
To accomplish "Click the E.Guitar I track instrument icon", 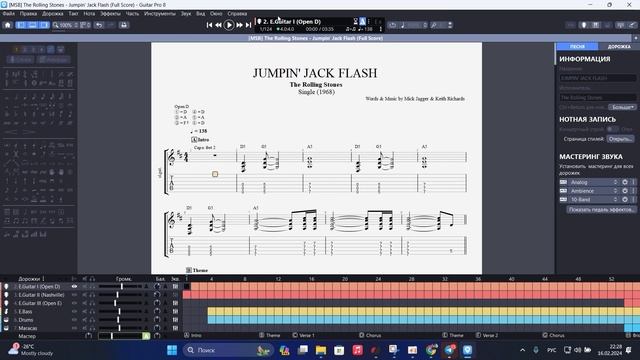I will [x=6, y=287].
